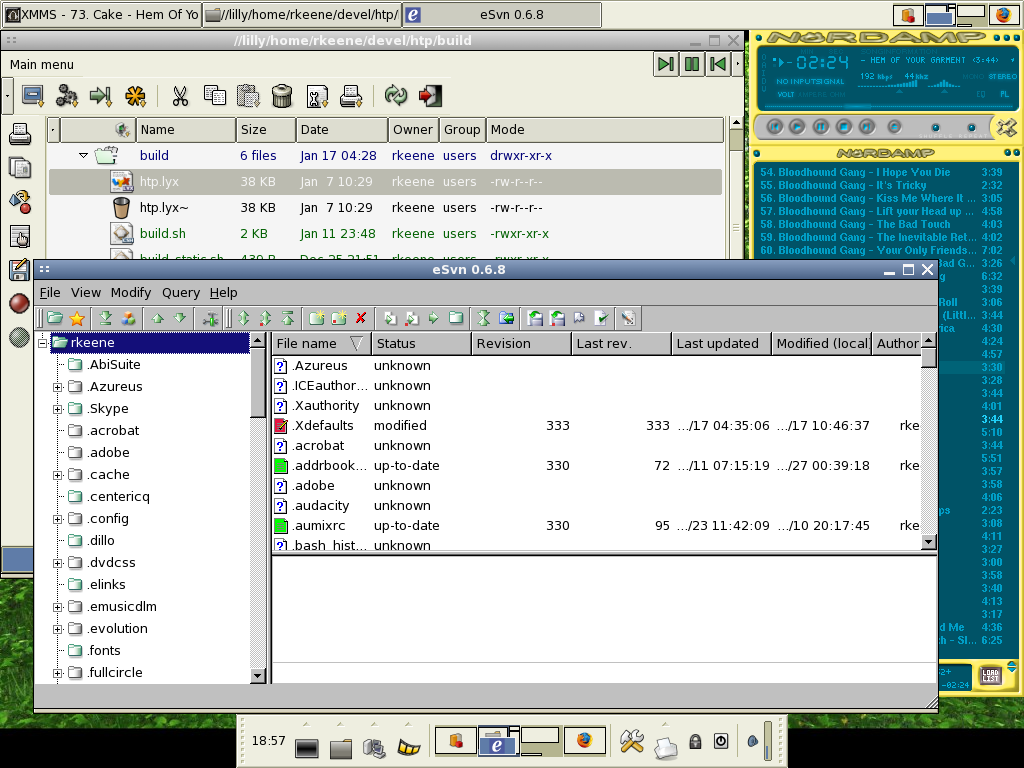Viewport: 1024px width, 768px height.
Task: Click the new folder with sparkle icon in eSvn
Action: pos(317,318)
